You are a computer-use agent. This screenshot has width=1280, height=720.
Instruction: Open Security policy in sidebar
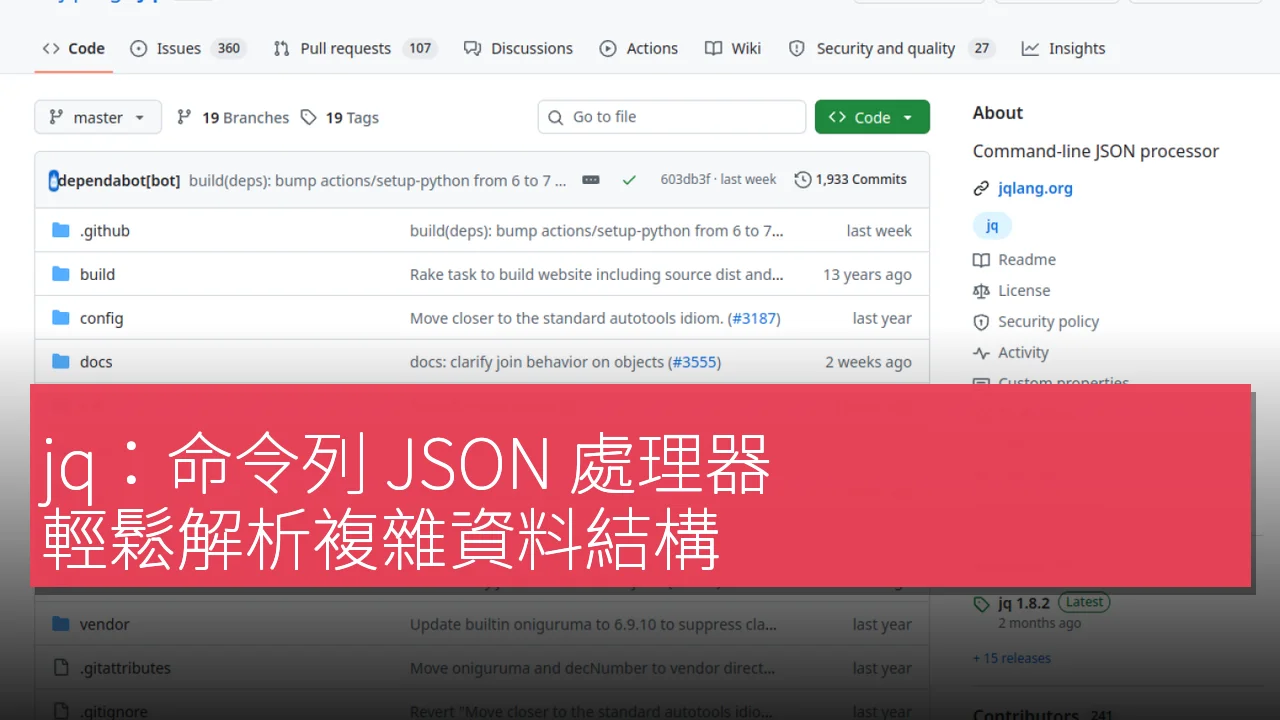click(x=1048, y=321)
